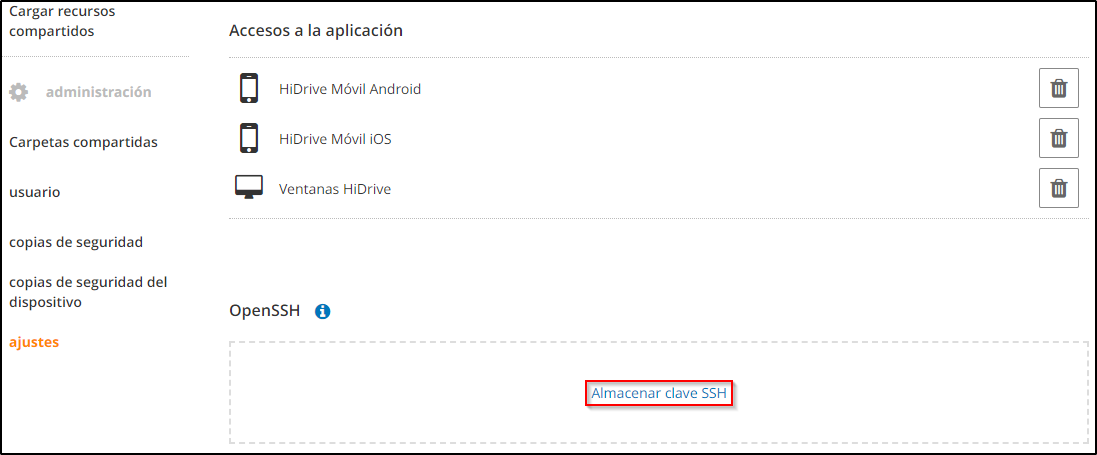This screenshot has width=1097, height=455.
Task: Open copias de seguridad del dispositivo
Action: (88, 292)
